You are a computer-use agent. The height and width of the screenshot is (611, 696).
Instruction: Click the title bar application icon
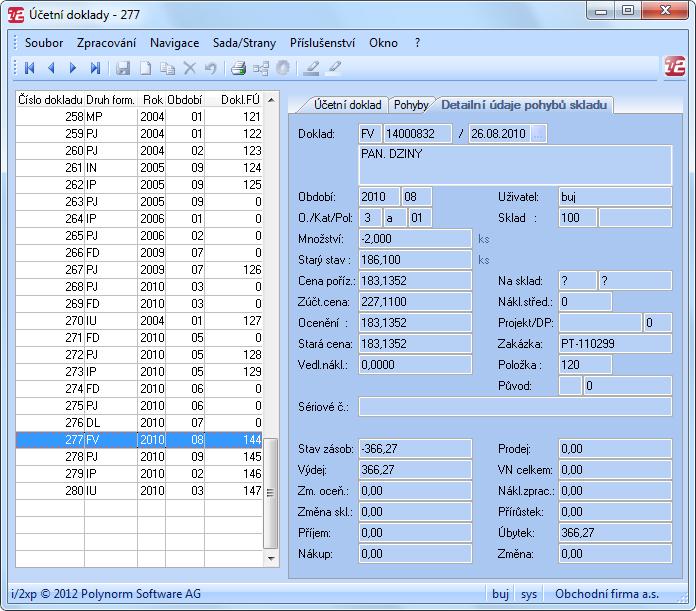click(16, 15)
